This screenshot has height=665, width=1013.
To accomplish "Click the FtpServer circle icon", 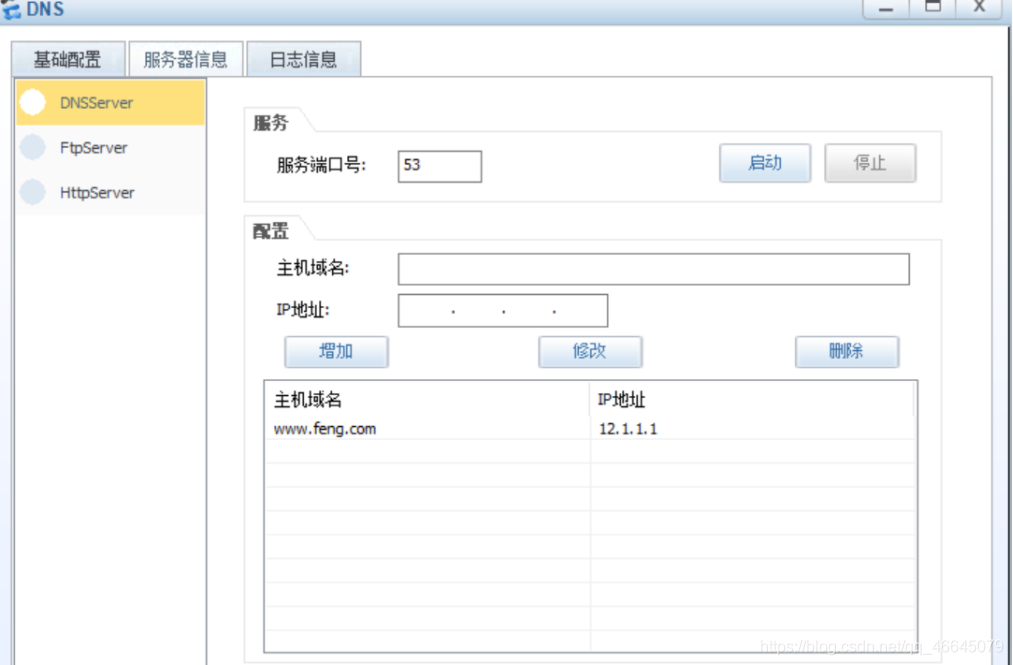I will (x=32, y=147).
